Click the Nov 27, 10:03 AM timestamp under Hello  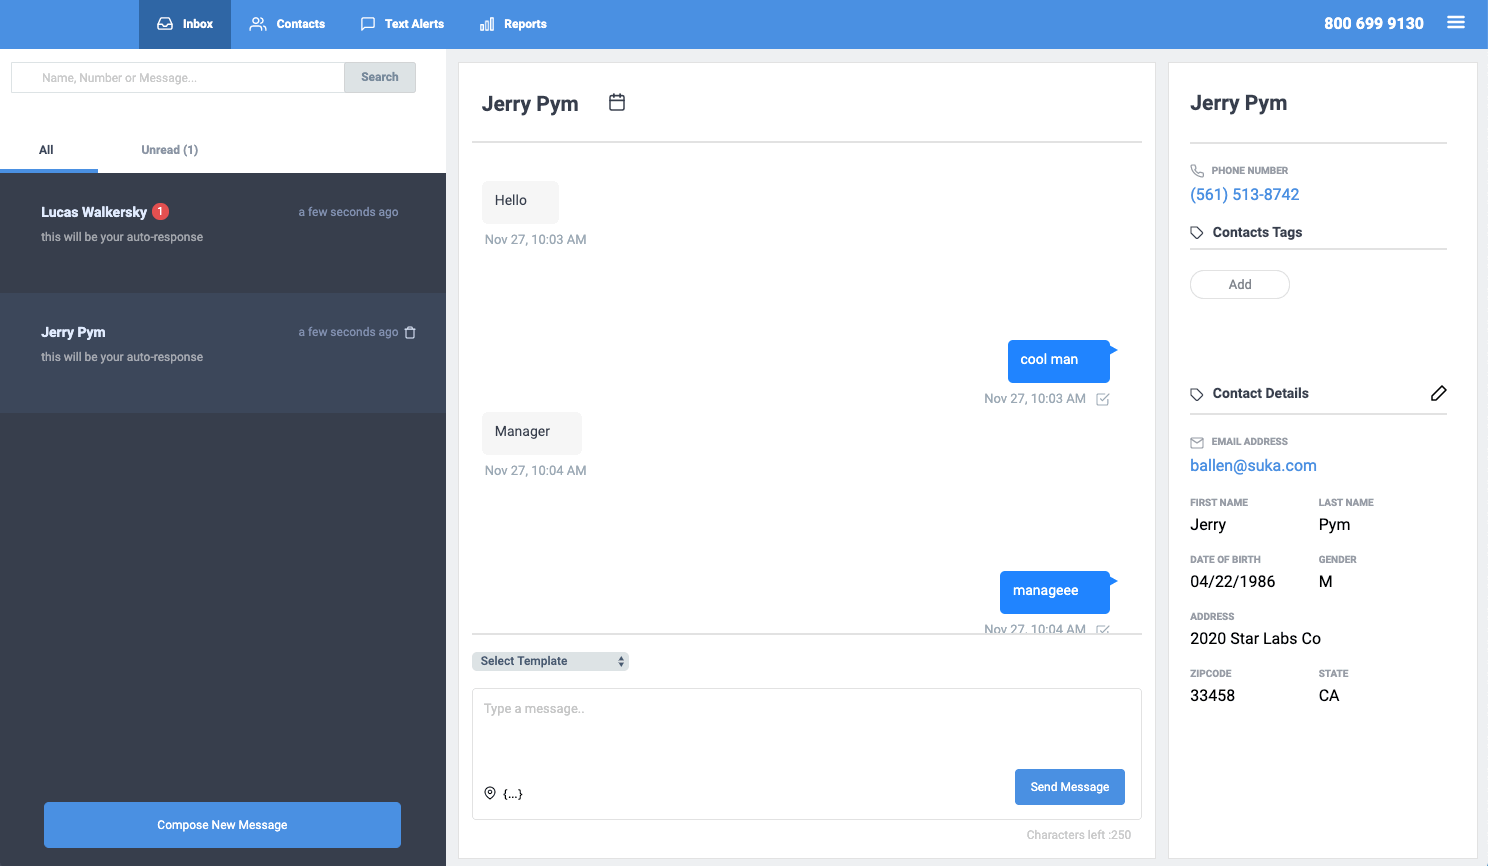point(536,240)
